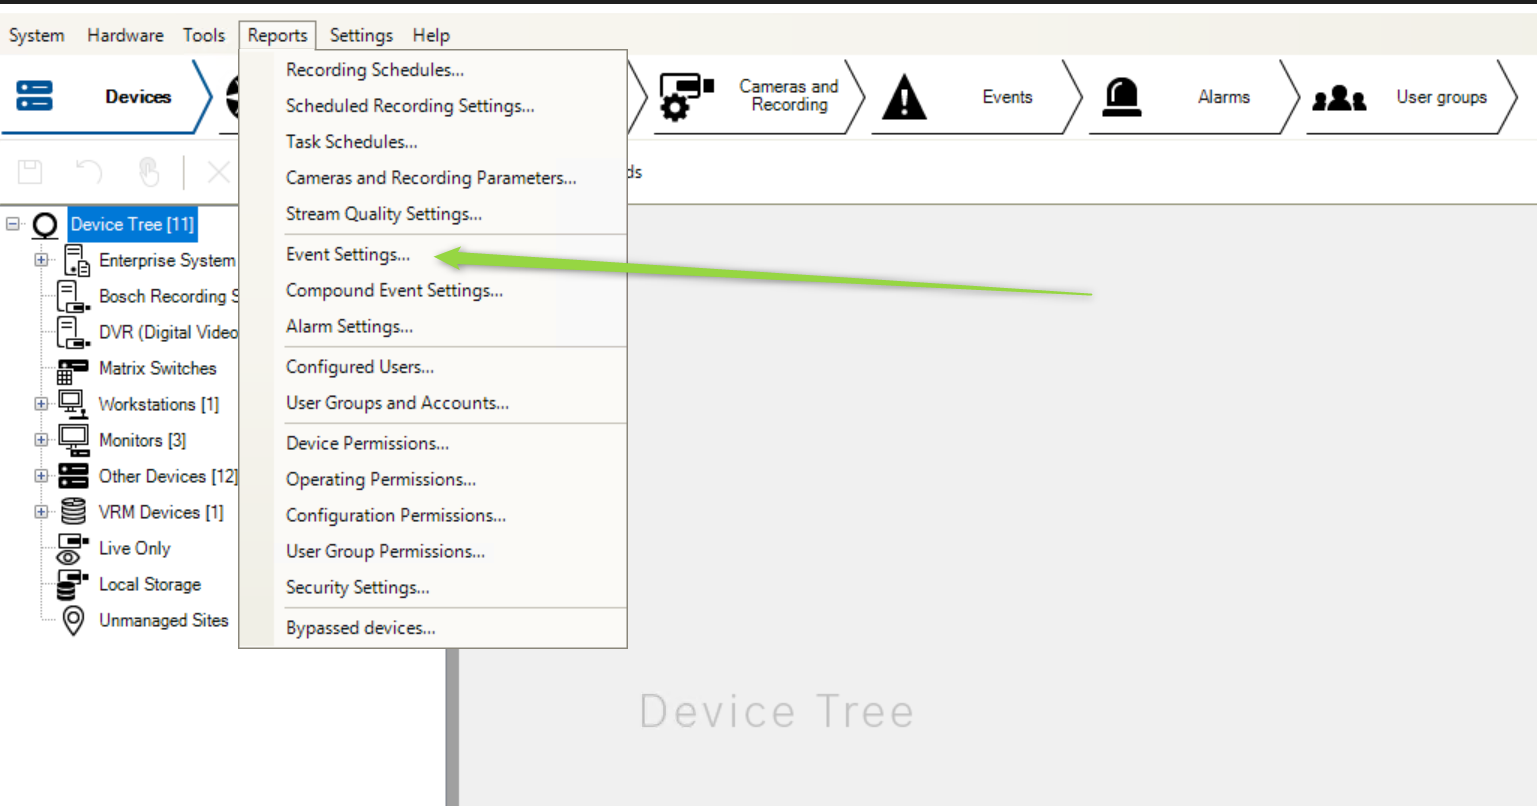Click the User groups people icon
The image size is (1537, 806).
1338,98
